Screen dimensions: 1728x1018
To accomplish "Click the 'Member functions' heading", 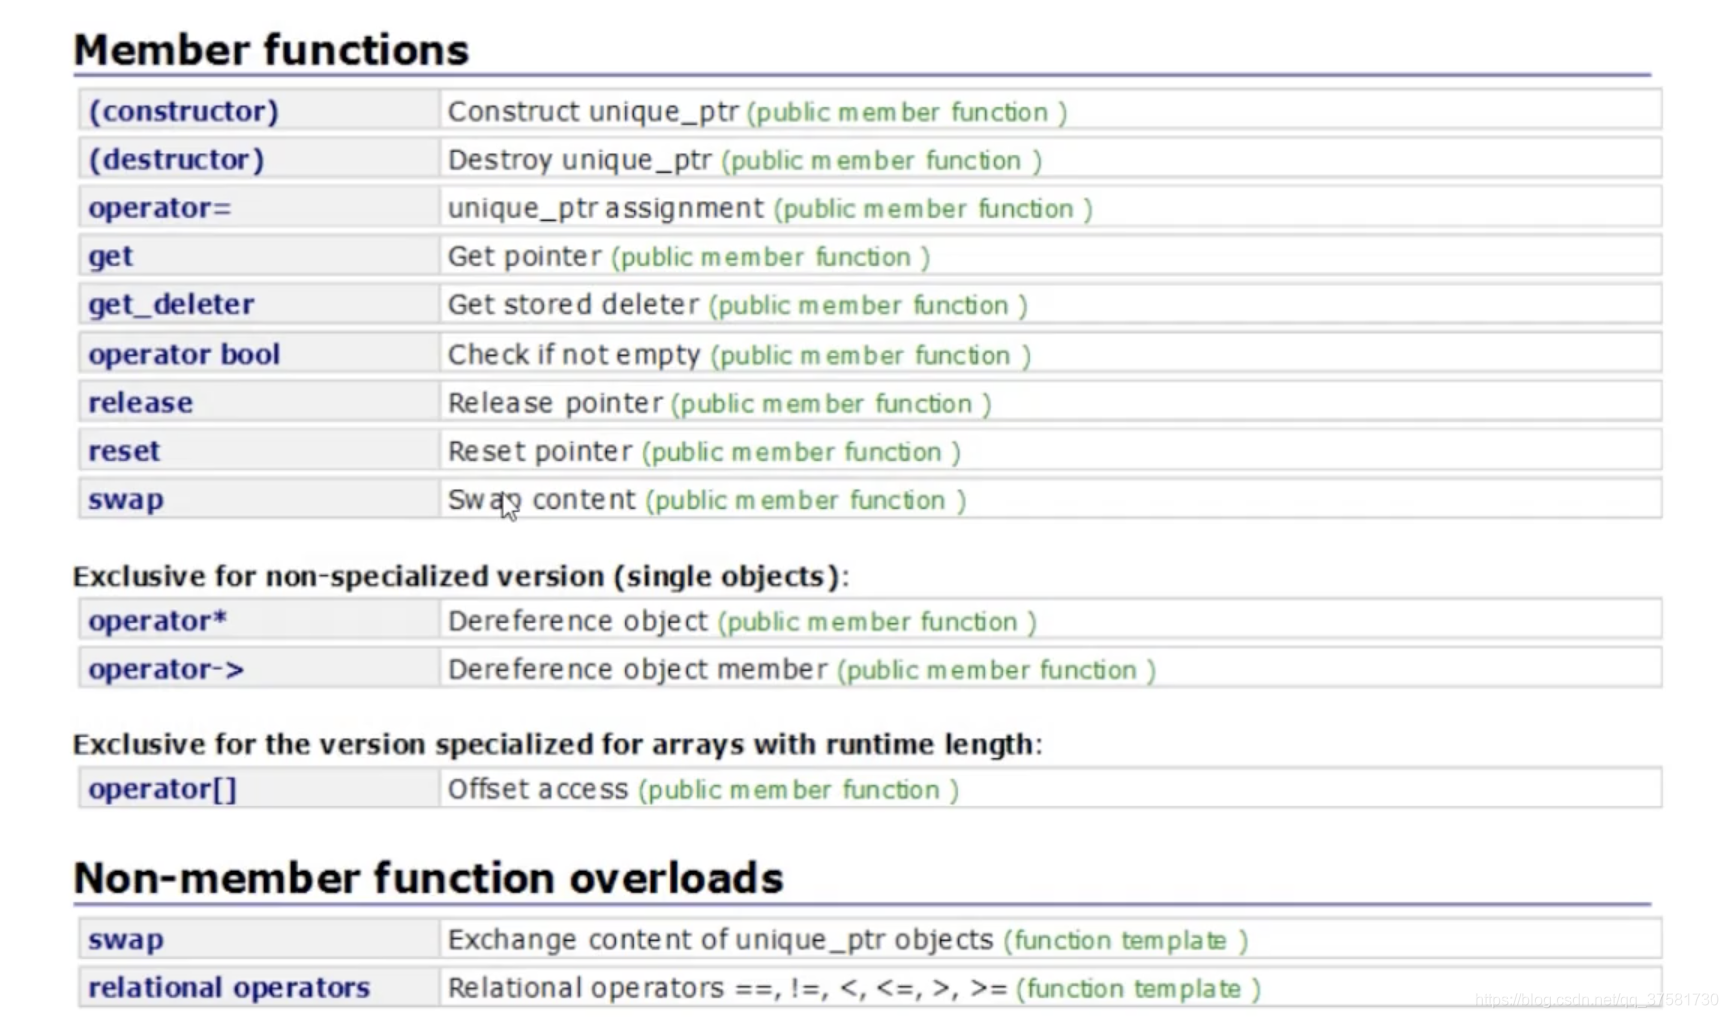I will pyautogui.click(x=271, y=50).
